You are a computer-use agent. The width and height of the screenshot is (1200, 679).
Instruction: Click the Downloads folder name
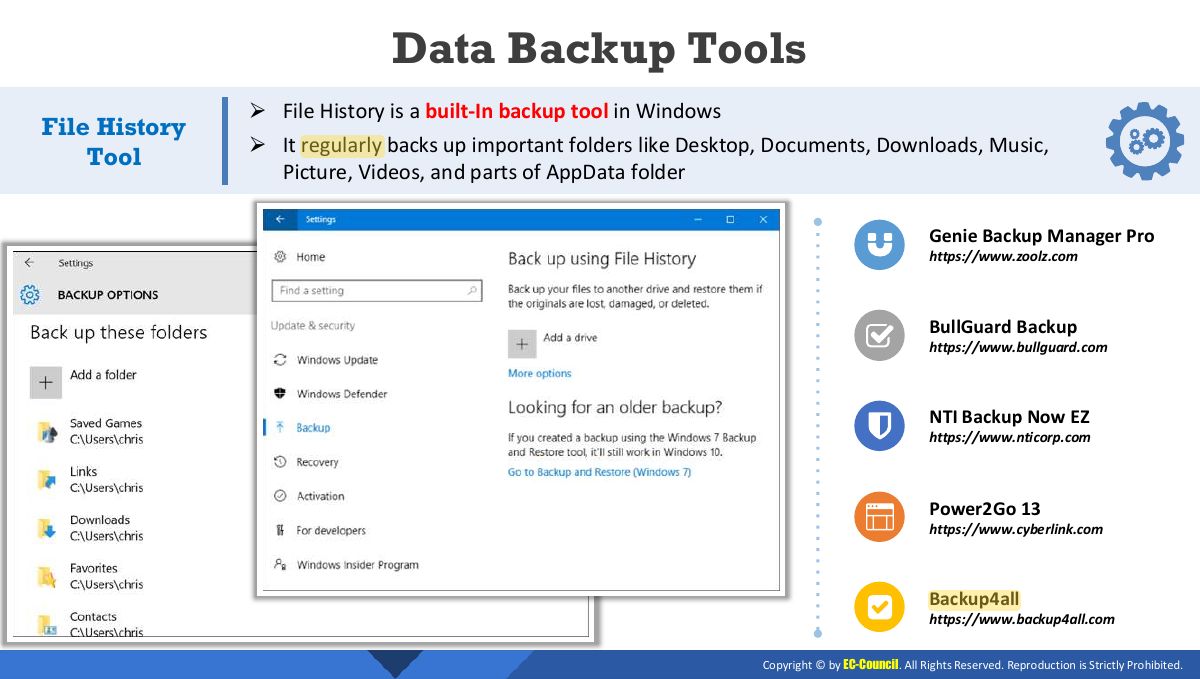click(100, 520)
